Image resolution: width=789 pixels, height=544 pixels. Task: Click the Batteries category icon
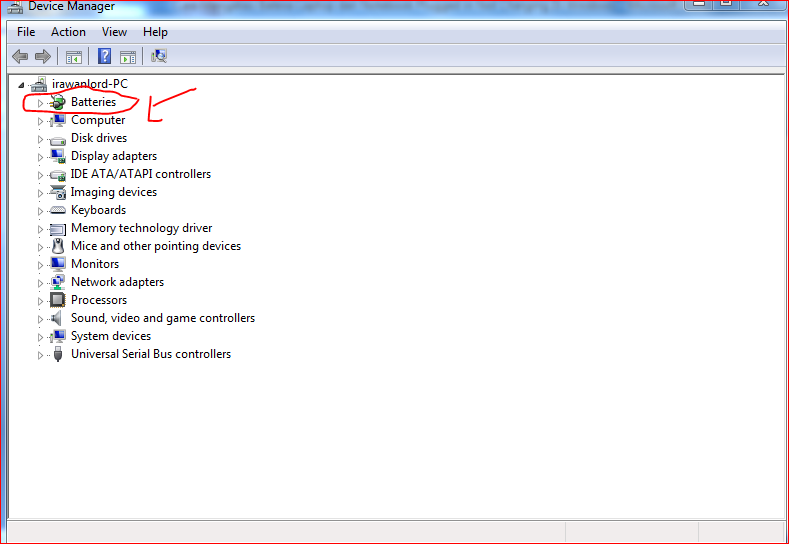point(58,102)
